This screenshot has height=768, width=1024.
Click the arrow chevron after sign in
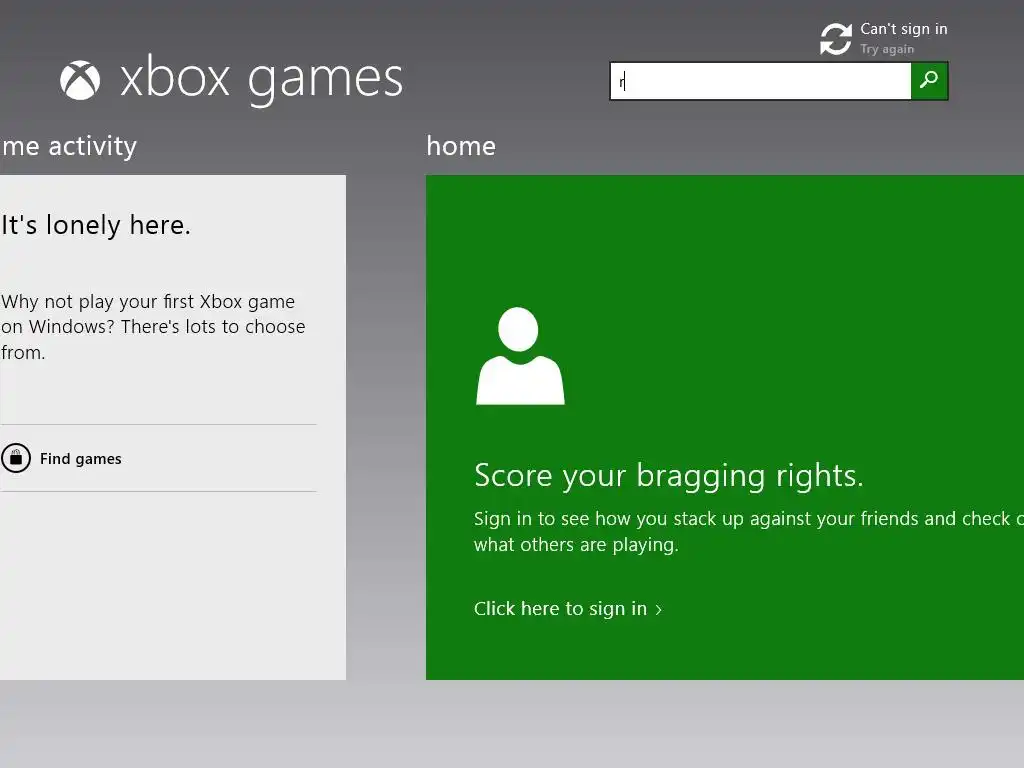658,610
